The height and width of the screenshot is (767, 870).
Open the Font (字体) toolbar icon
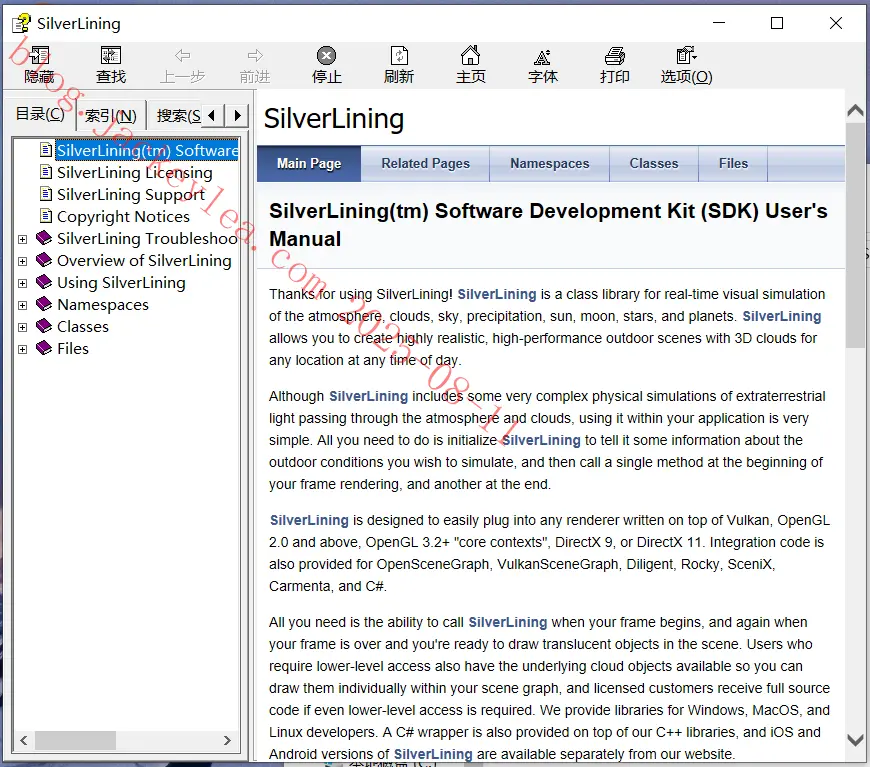click(543, 65)
